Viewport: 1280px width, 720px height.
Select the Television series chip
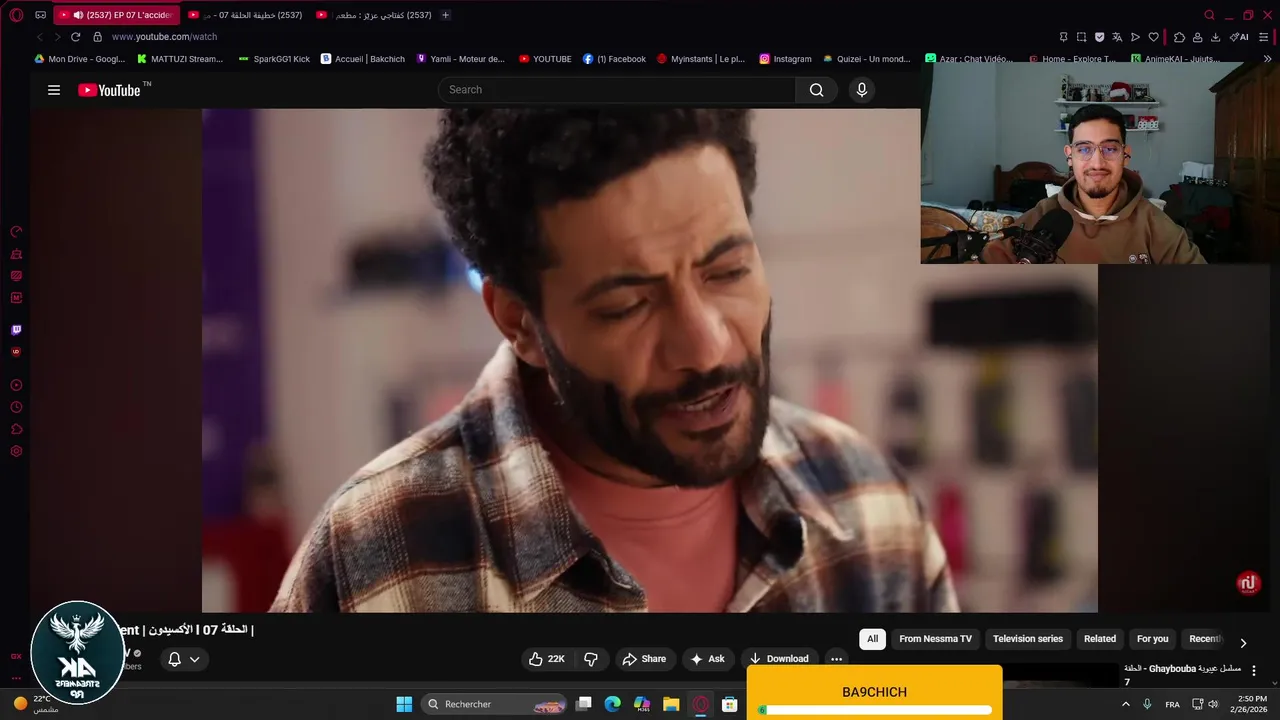1028,639
